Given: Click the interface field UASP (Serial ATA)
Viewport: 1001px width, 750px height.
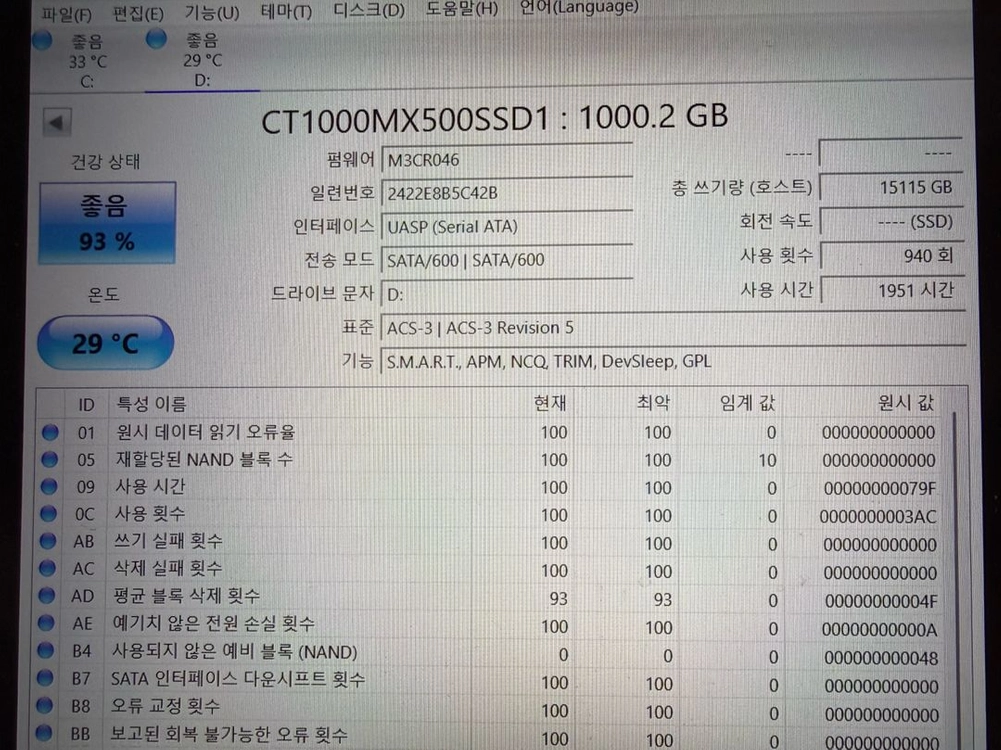Looking at the screenshot, I should point(506,227).
